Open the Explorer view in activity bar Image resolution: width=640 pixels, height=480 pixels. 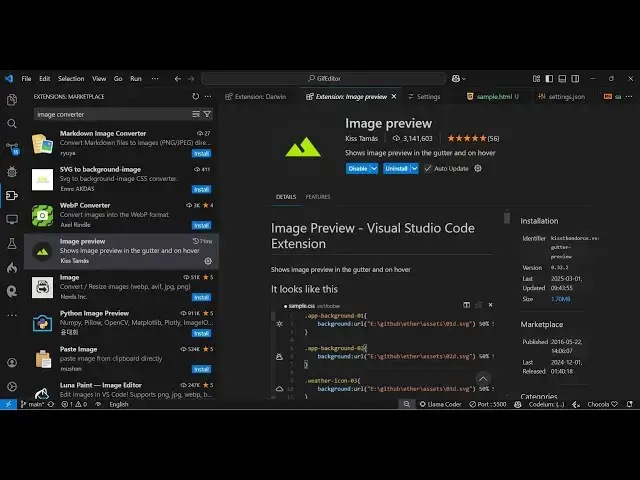tap(12, 100)
